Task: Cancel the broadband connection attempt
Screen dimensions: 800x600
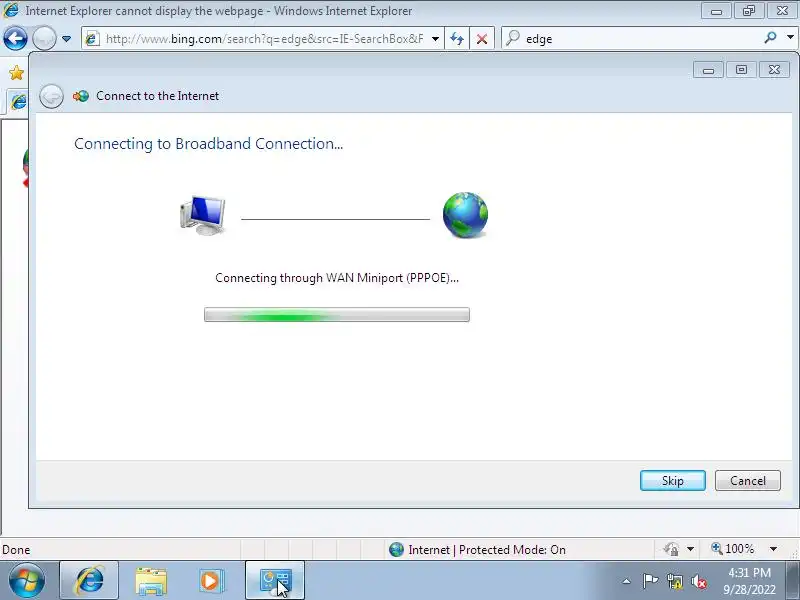Action: [747, 481]
